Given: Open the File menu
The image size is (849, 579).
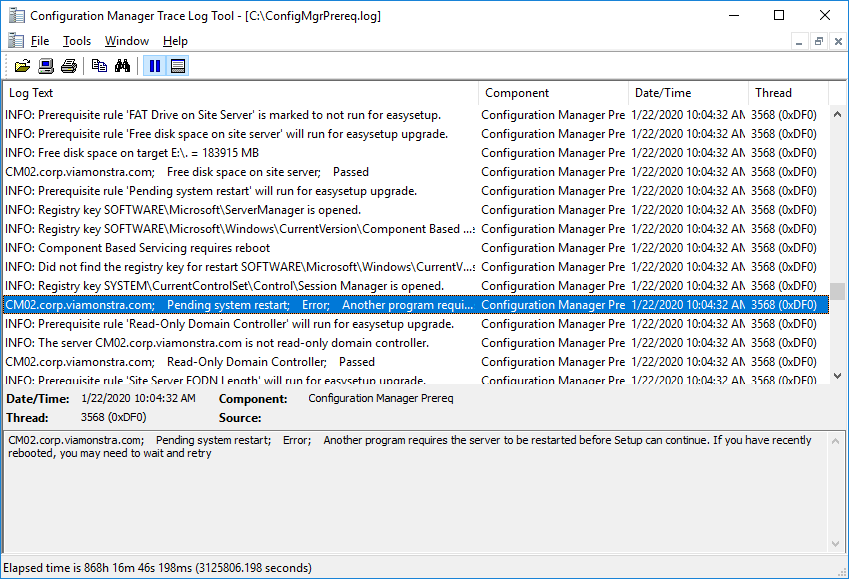Looking at the screenshot, I should tap(40, 41).
